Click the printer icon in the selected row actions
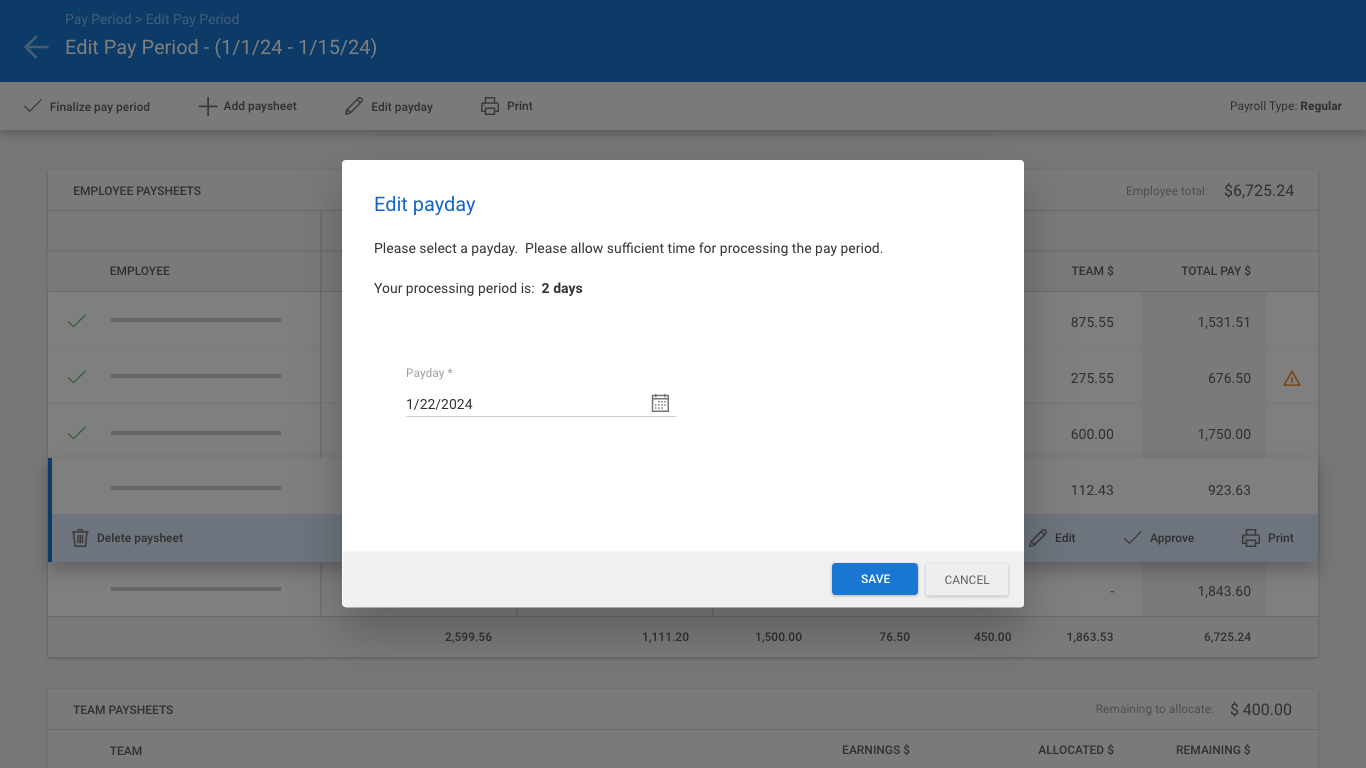 [x=1251, y=538]
